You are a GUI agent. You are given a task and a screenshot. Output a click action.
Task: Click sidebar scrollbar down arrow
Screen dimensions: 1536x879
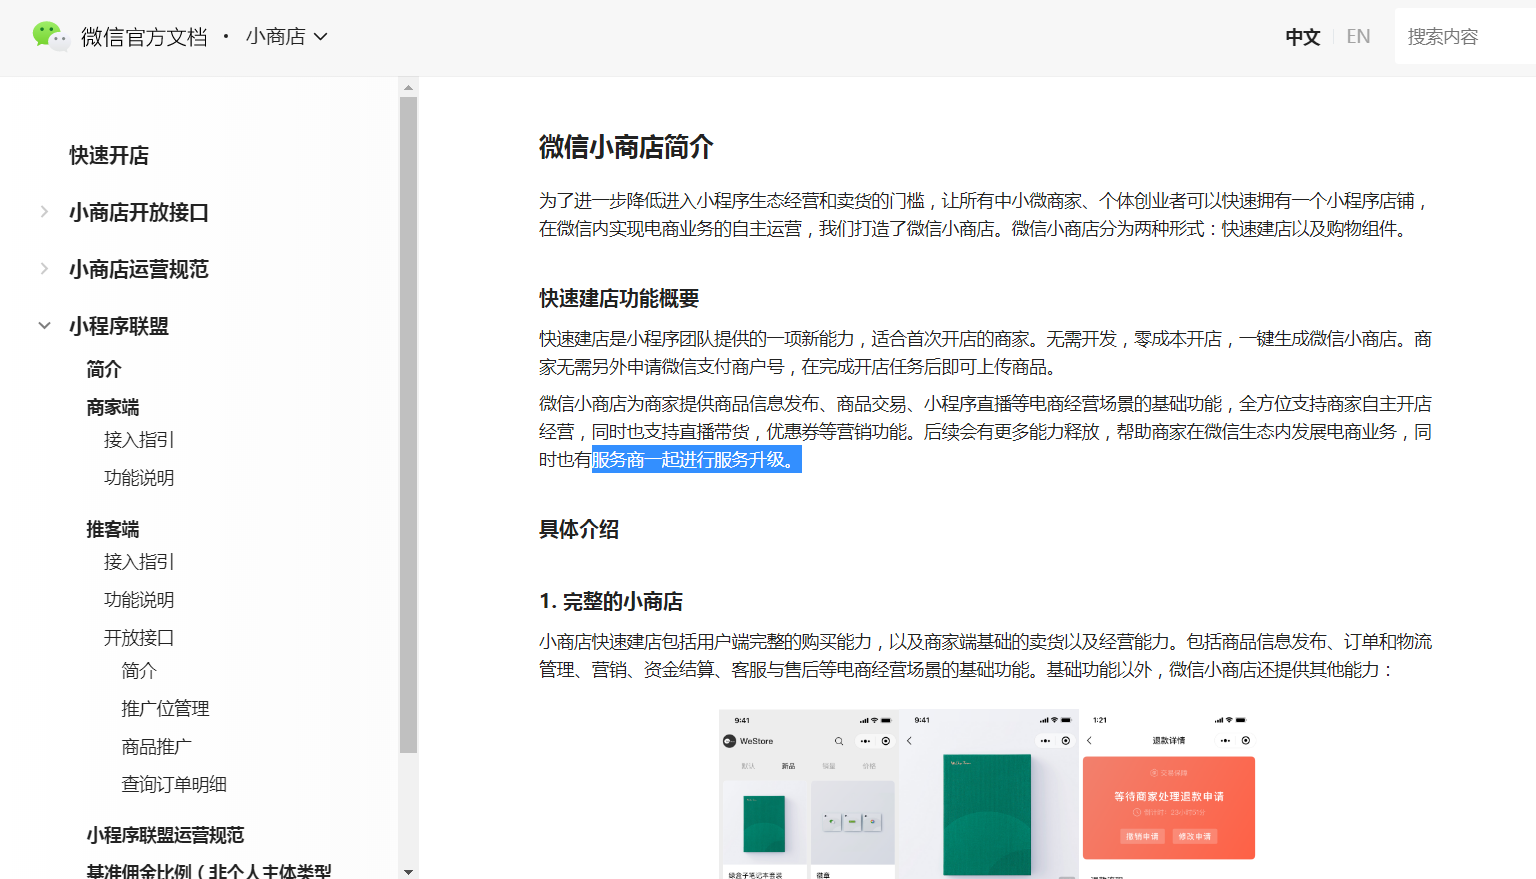(x=408, y=871)
